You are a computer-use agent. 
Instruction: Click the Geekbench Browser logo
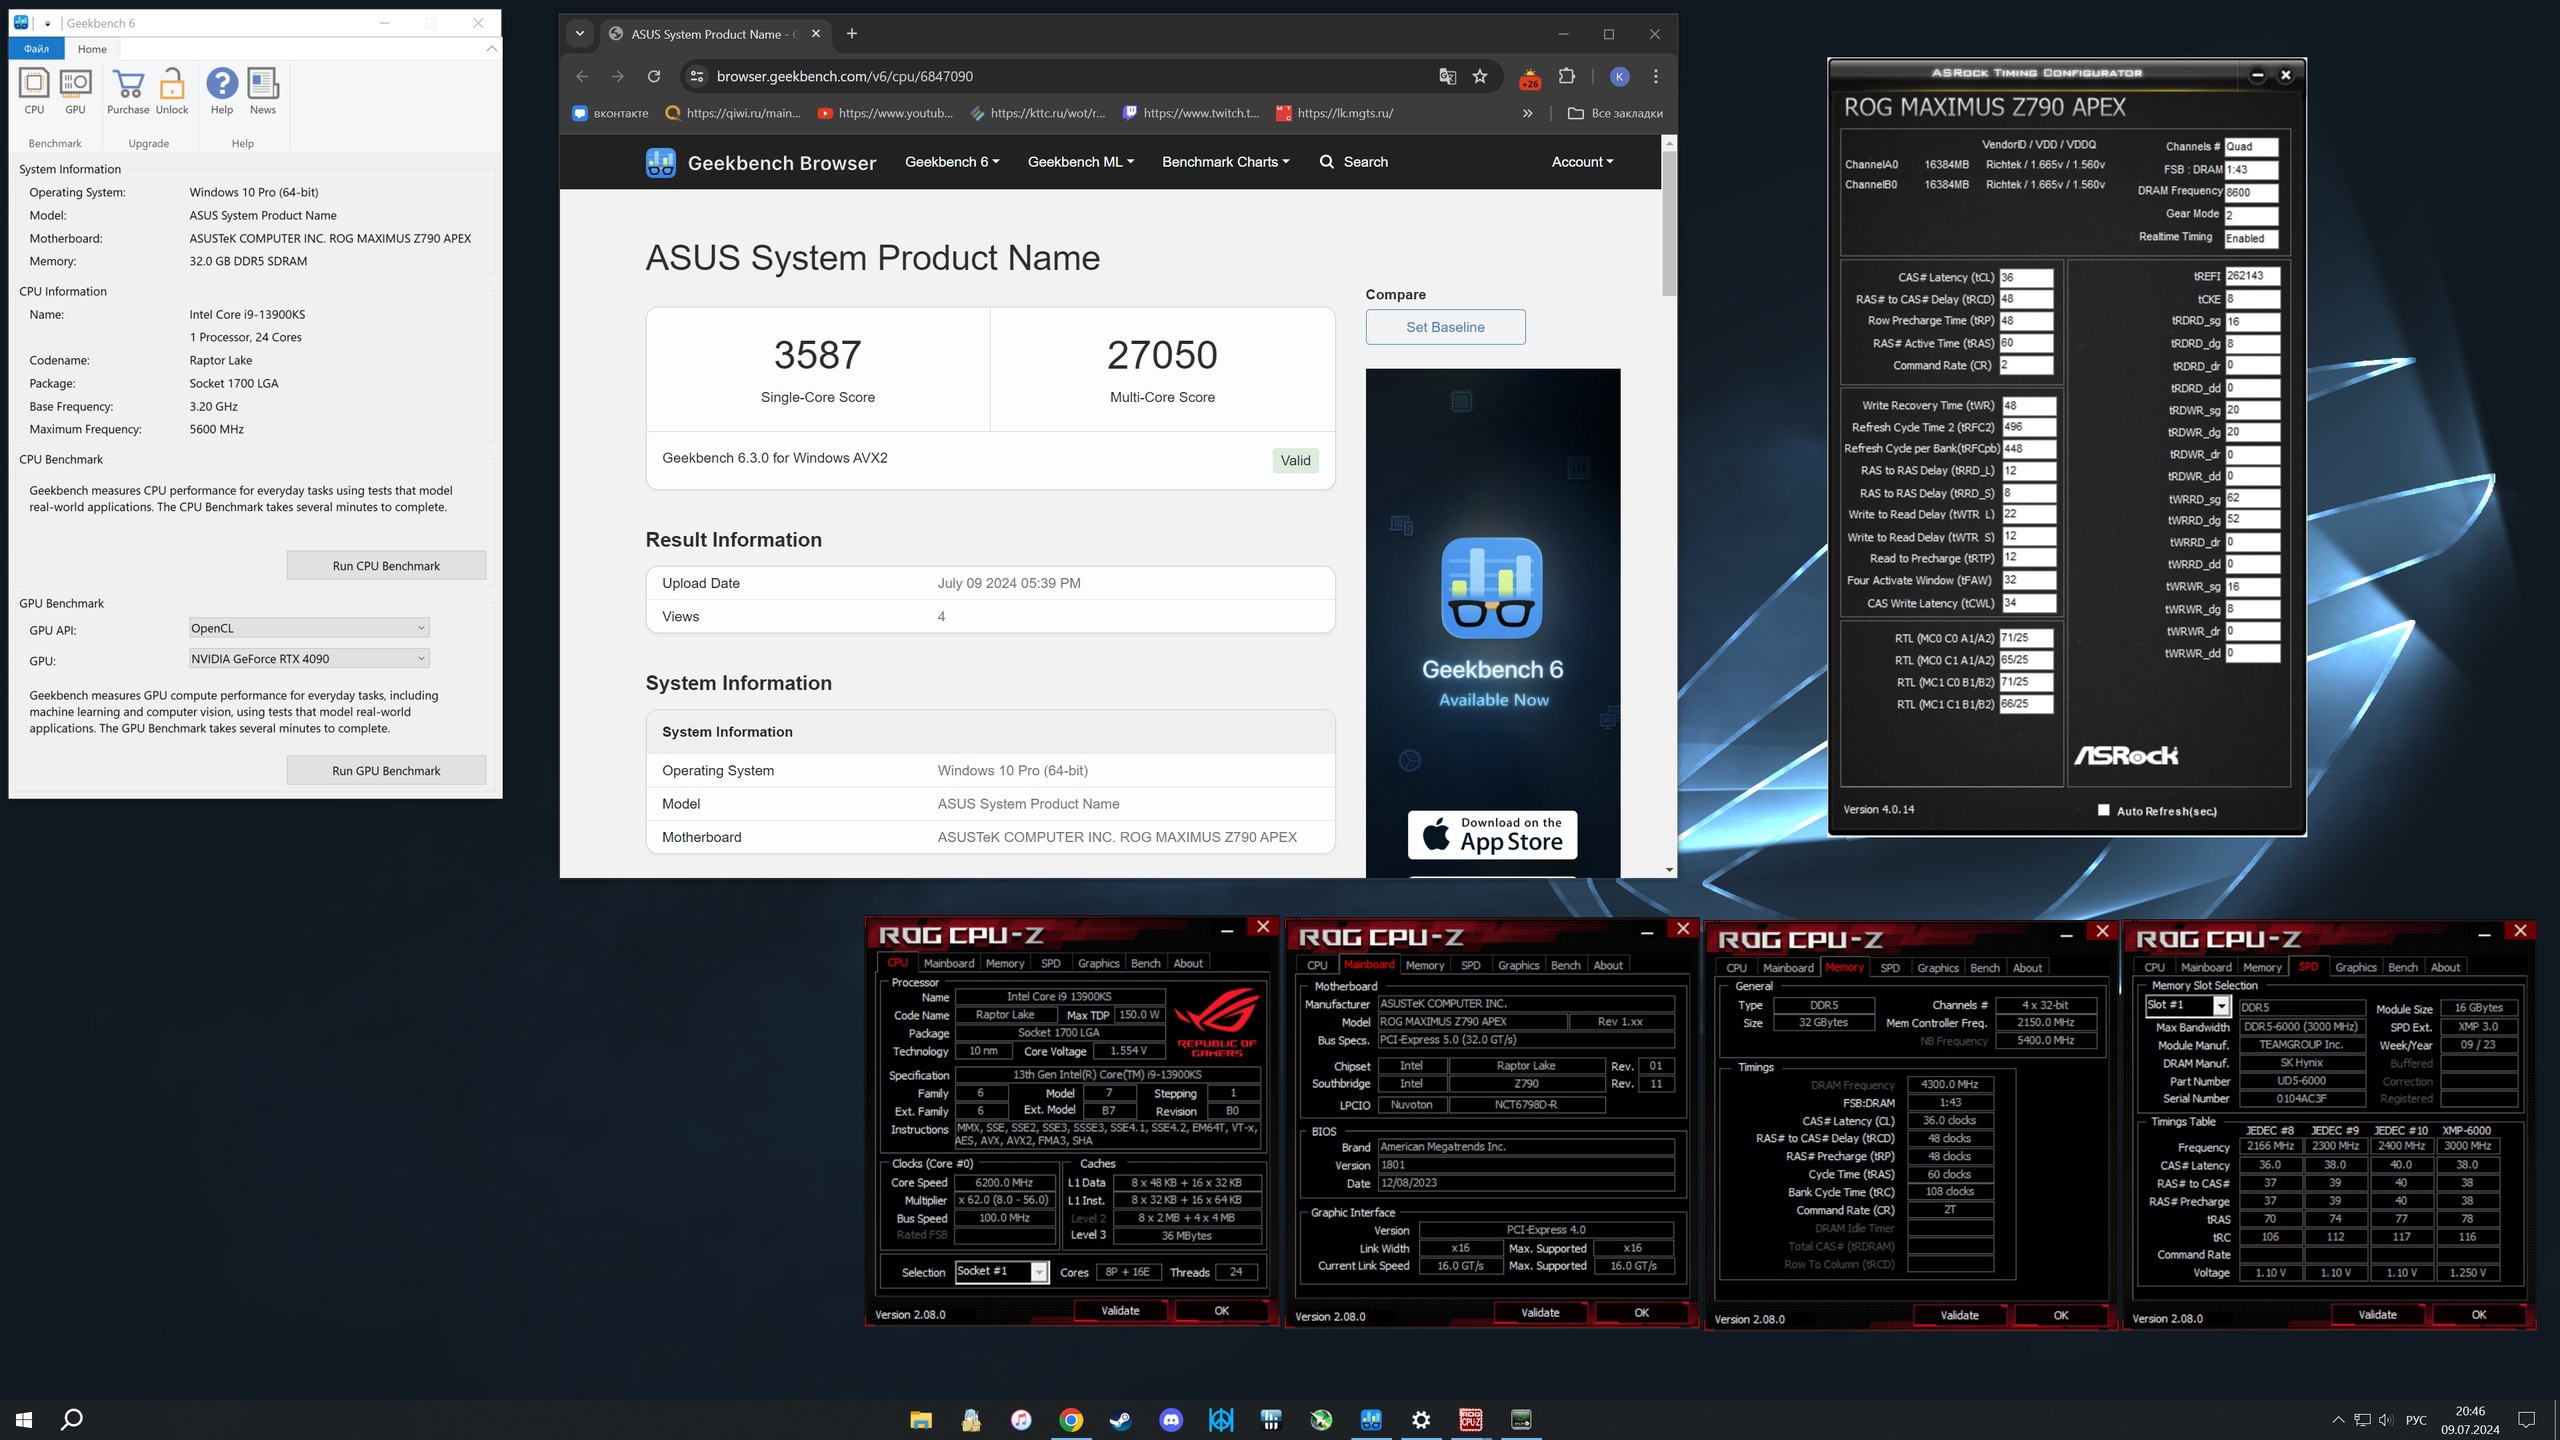pyautogui.click(x=760, y=162)
